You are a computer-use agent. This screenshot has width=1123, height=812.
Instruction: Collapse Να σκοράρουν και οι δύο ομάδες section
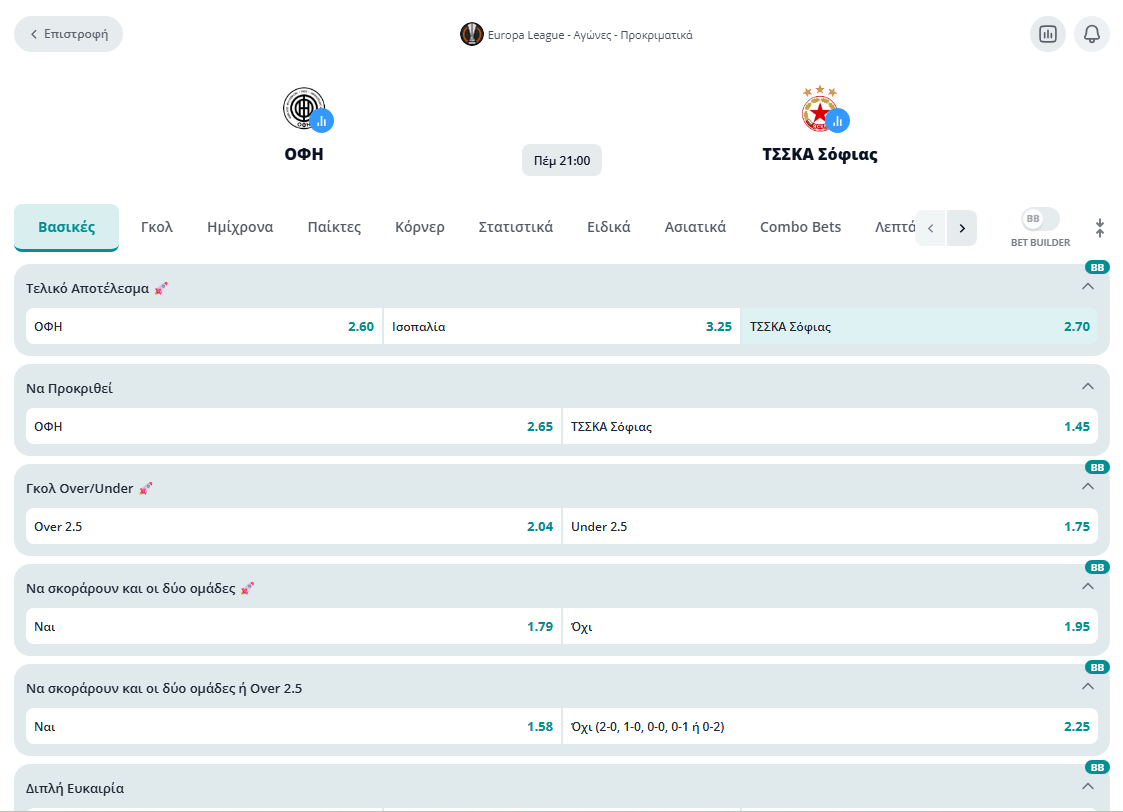1087,586
